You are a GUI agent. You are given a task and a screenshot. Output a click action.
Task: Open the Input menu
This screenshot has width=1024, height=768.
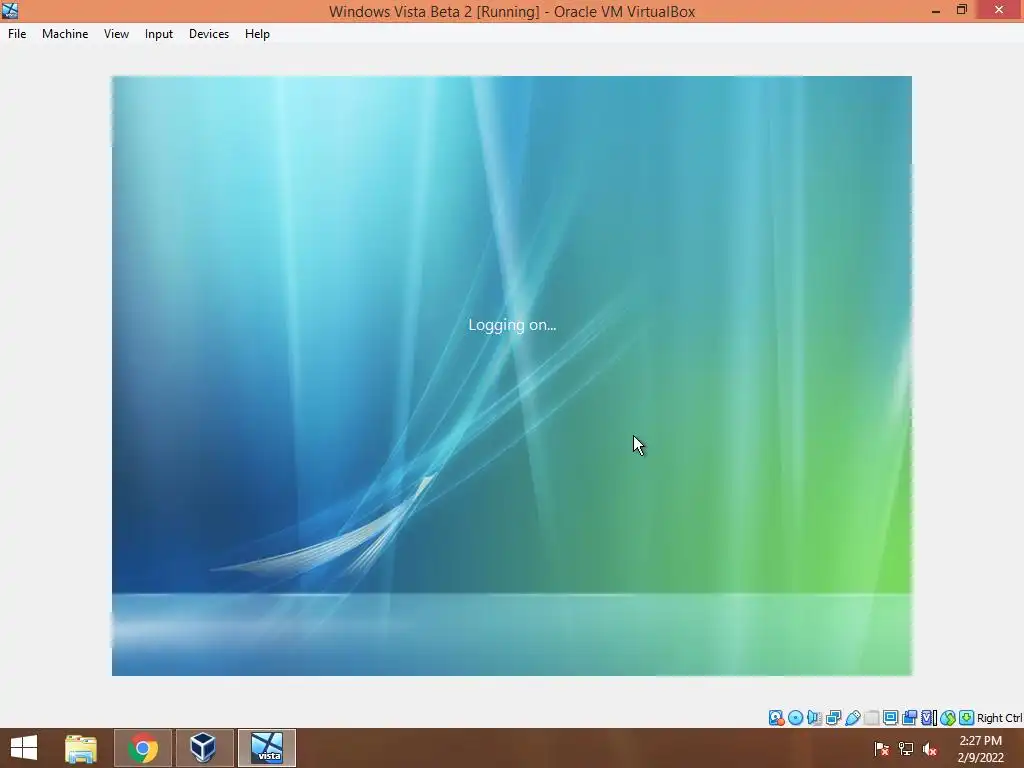click(x=159, y=34)
